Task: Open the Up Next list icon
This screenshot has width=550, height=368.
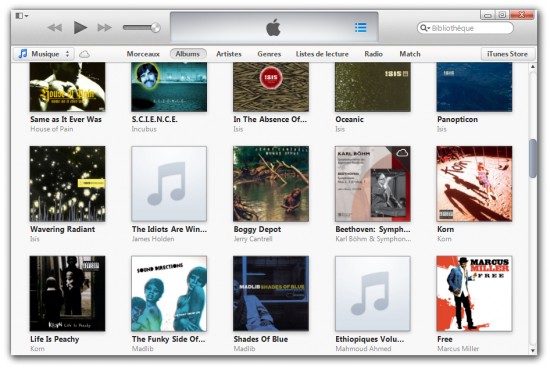Action: click(x=360, y=27)
